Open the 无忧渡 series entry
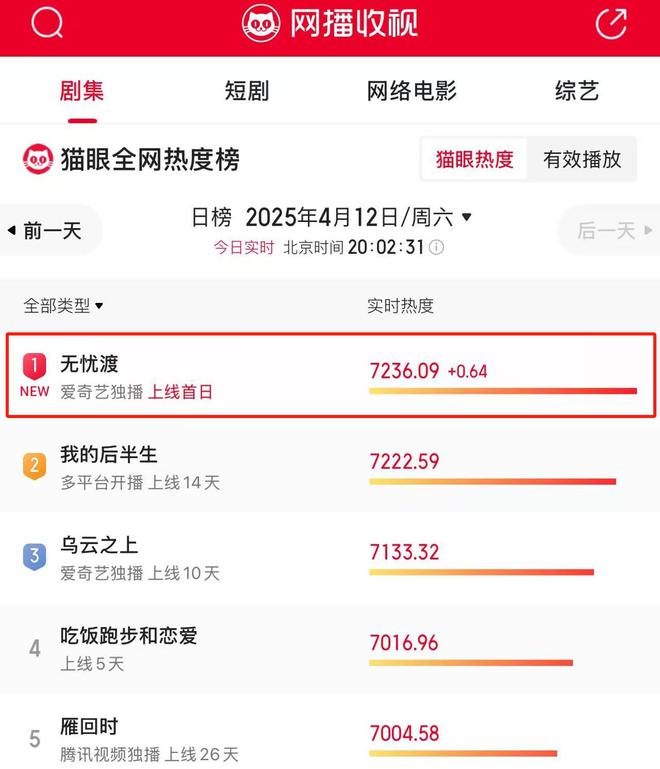This screenshot has height=769, width=660. (x=331, y=375)
